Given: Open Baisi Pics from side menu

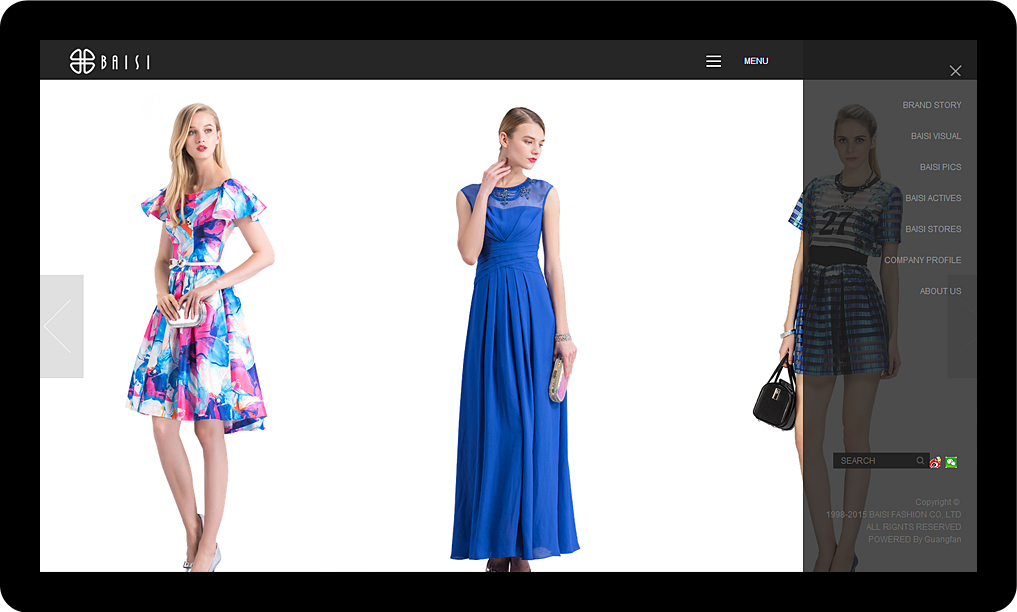Looking at the screenshot, I should 940,167.
